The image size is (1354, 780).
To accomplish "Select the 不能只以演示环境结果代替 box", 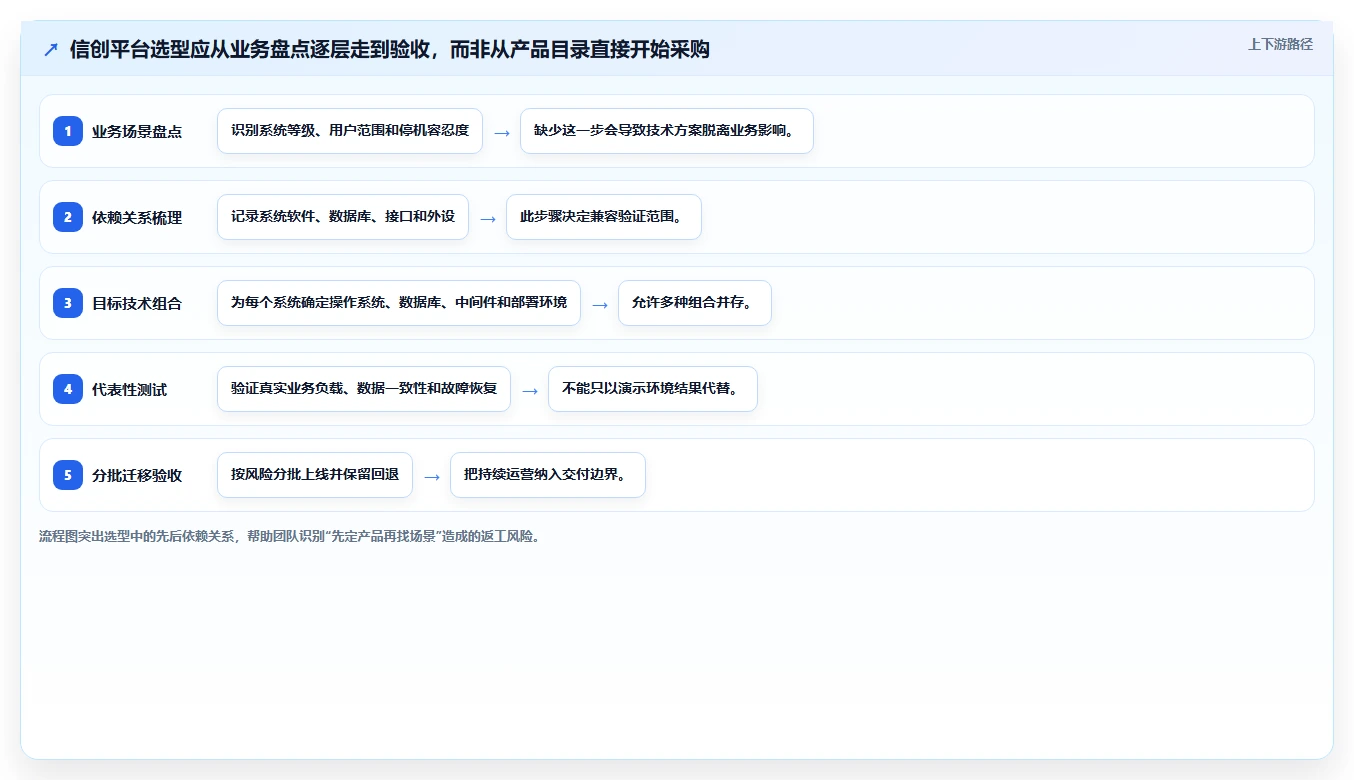I will (x=653, y=389).
